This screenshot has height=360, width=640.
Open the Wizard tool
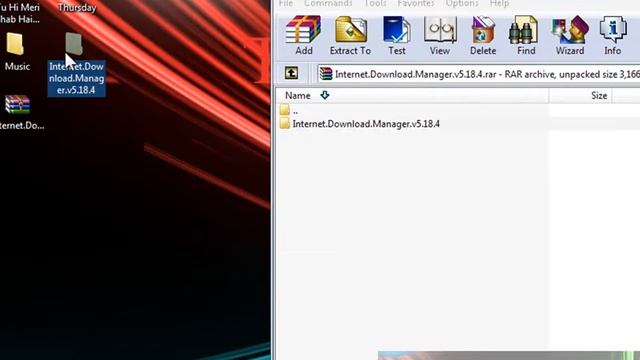click(570, 35)
